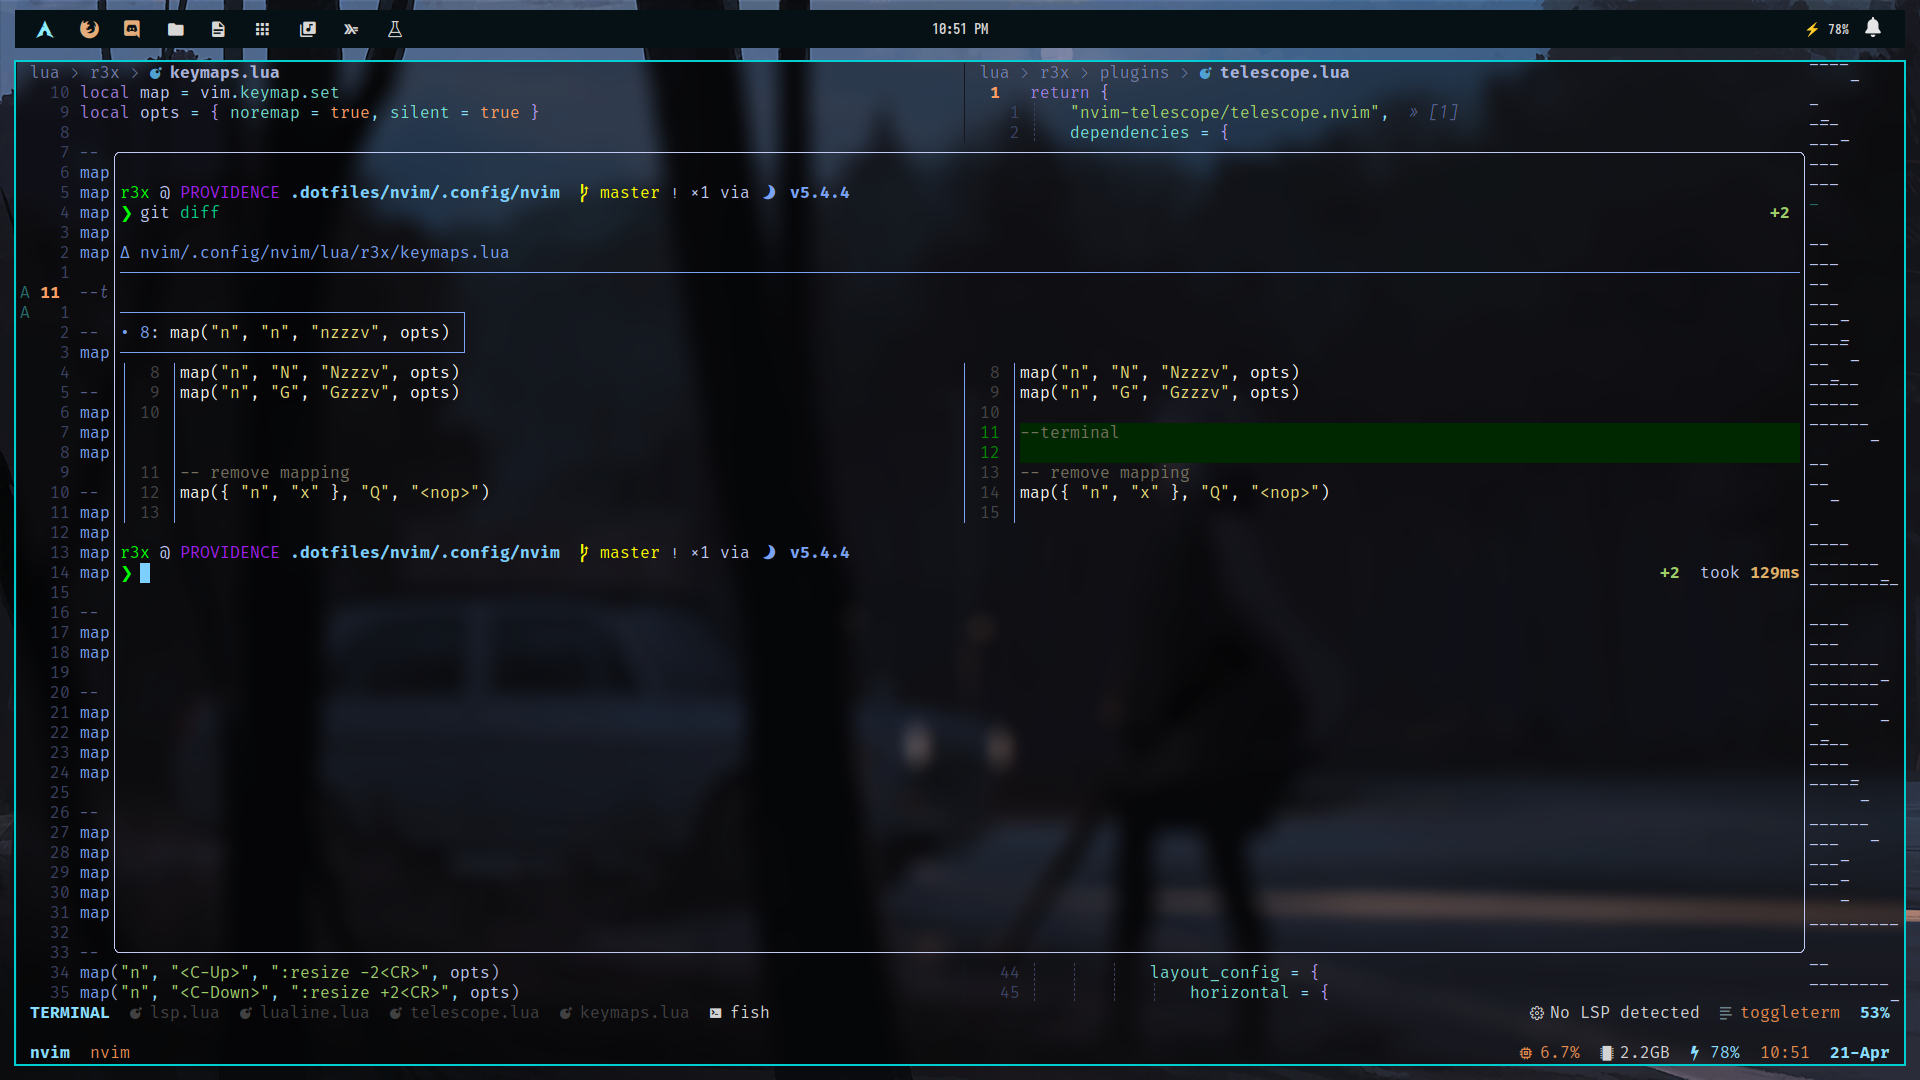Click the flask icon in top bar

click(x=395, y=29)
